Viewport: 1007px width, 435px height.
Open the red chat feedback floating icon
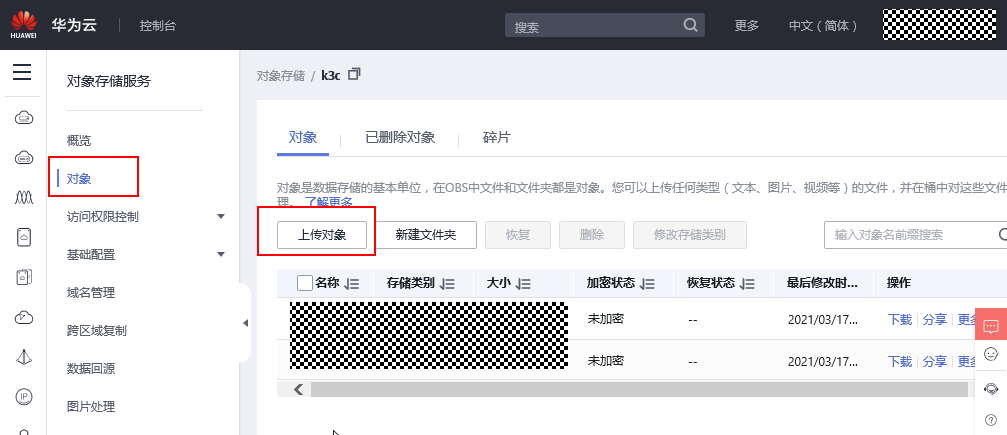click(x=991, y=324)
